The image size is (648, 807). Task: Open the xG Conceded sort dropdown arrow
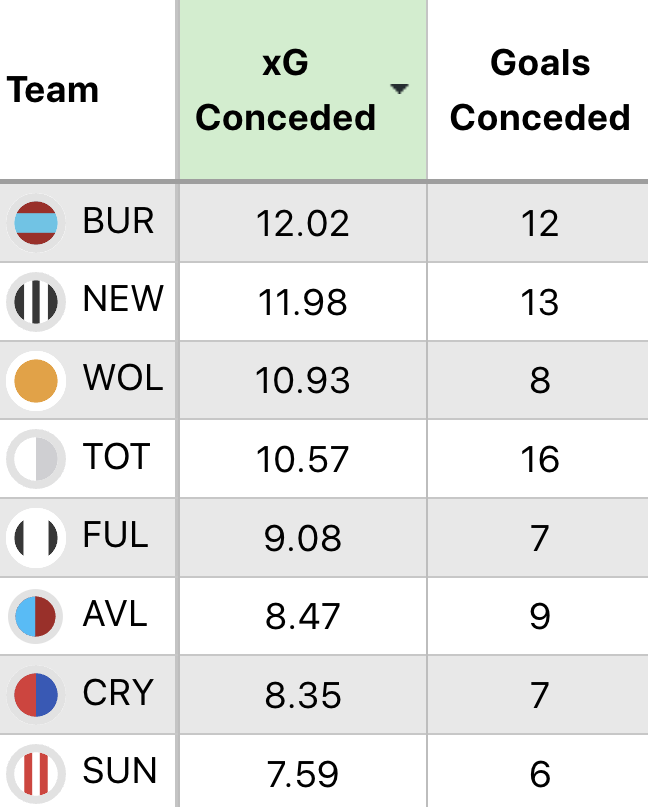tap(400, 89)
